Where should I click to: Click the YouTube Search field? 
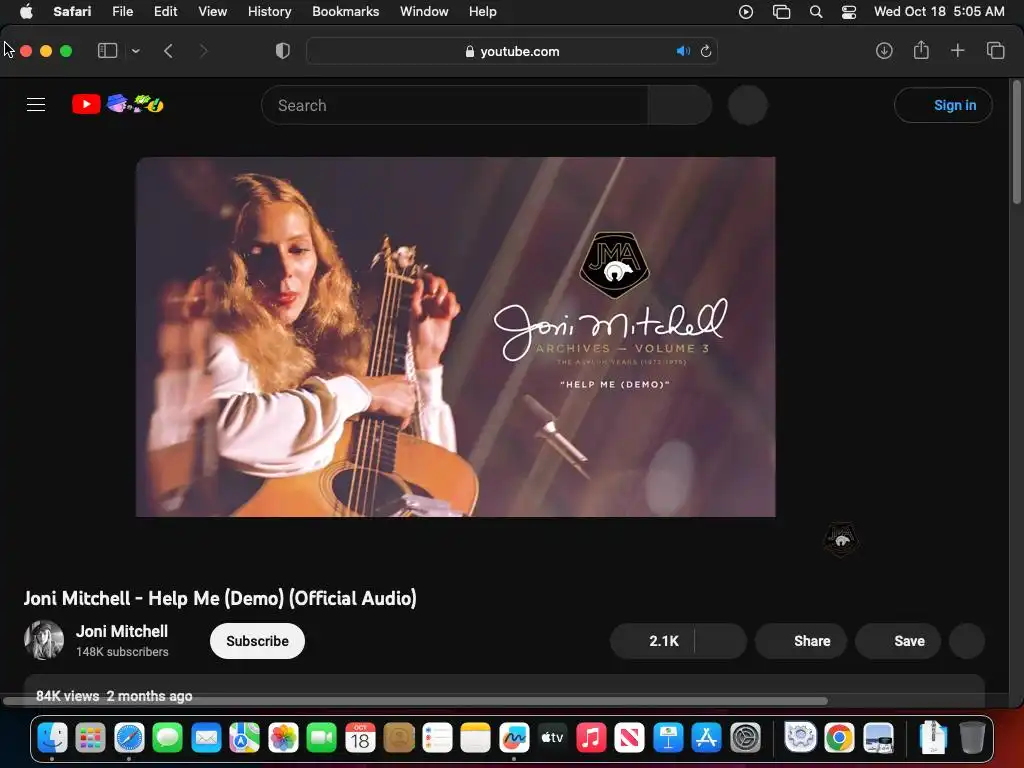click(x=455, y=105)
